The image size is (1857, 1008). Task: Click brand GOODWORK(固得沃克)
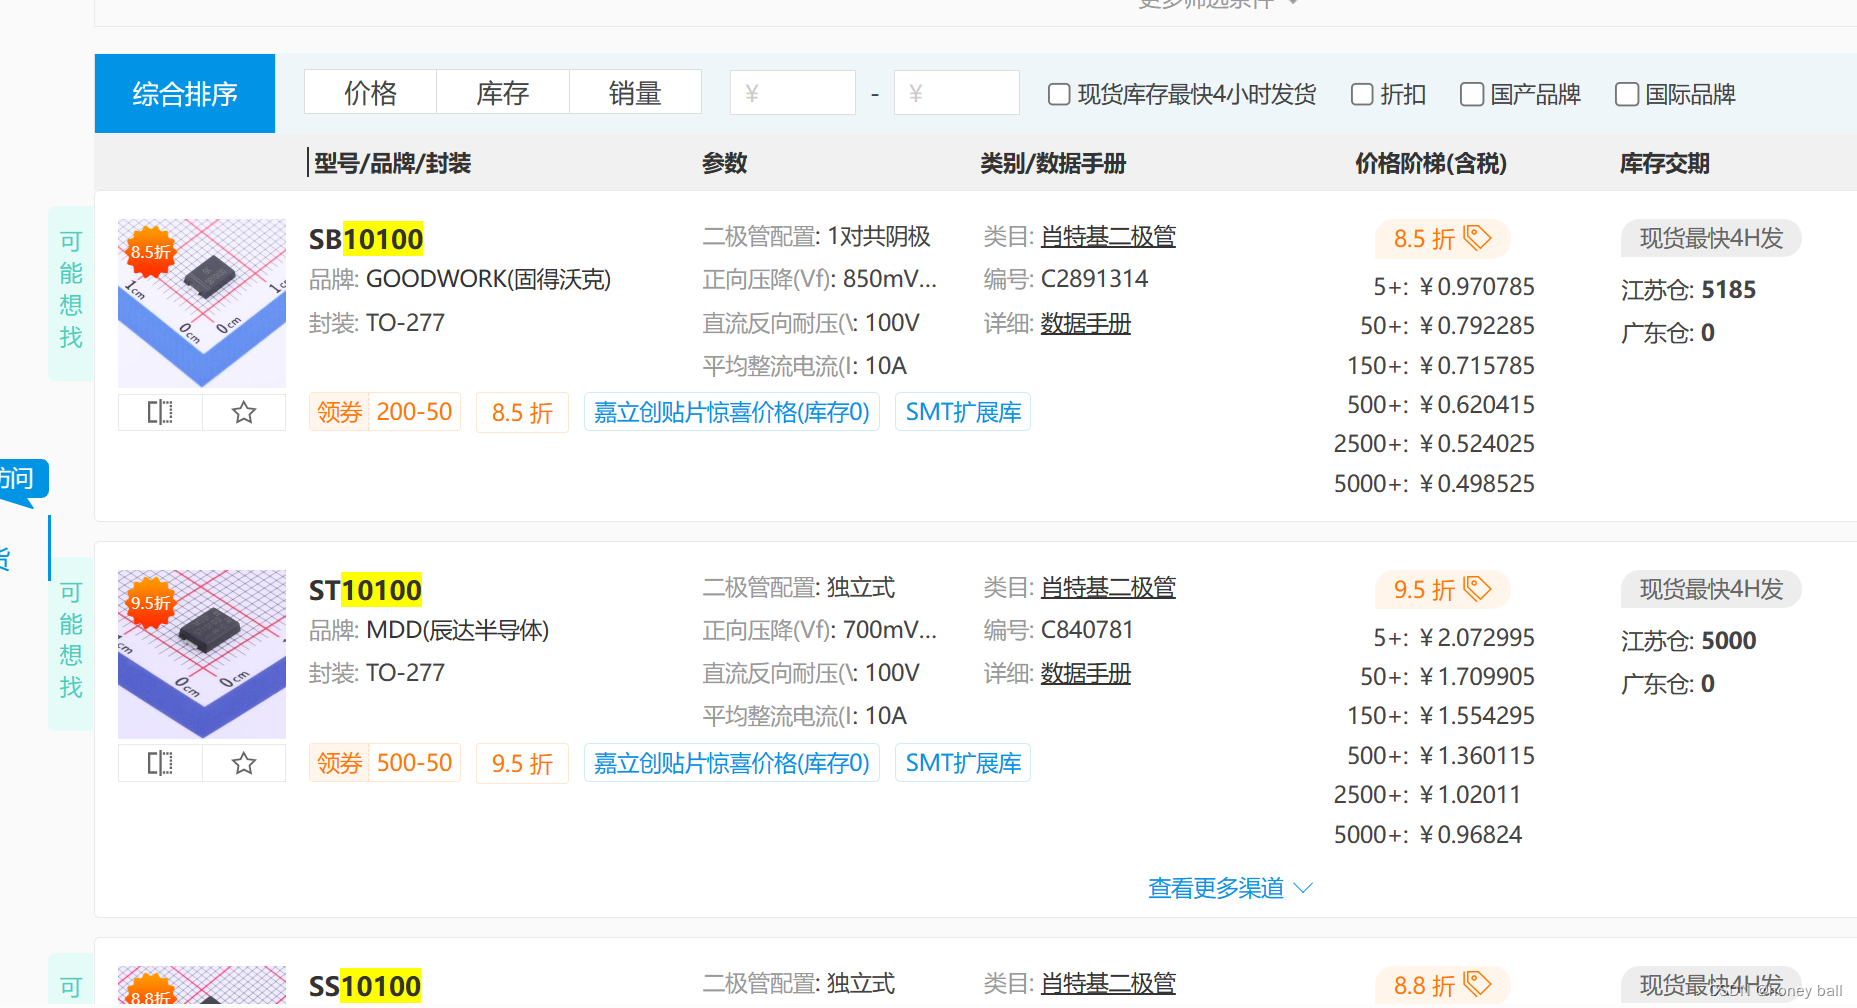488,279
